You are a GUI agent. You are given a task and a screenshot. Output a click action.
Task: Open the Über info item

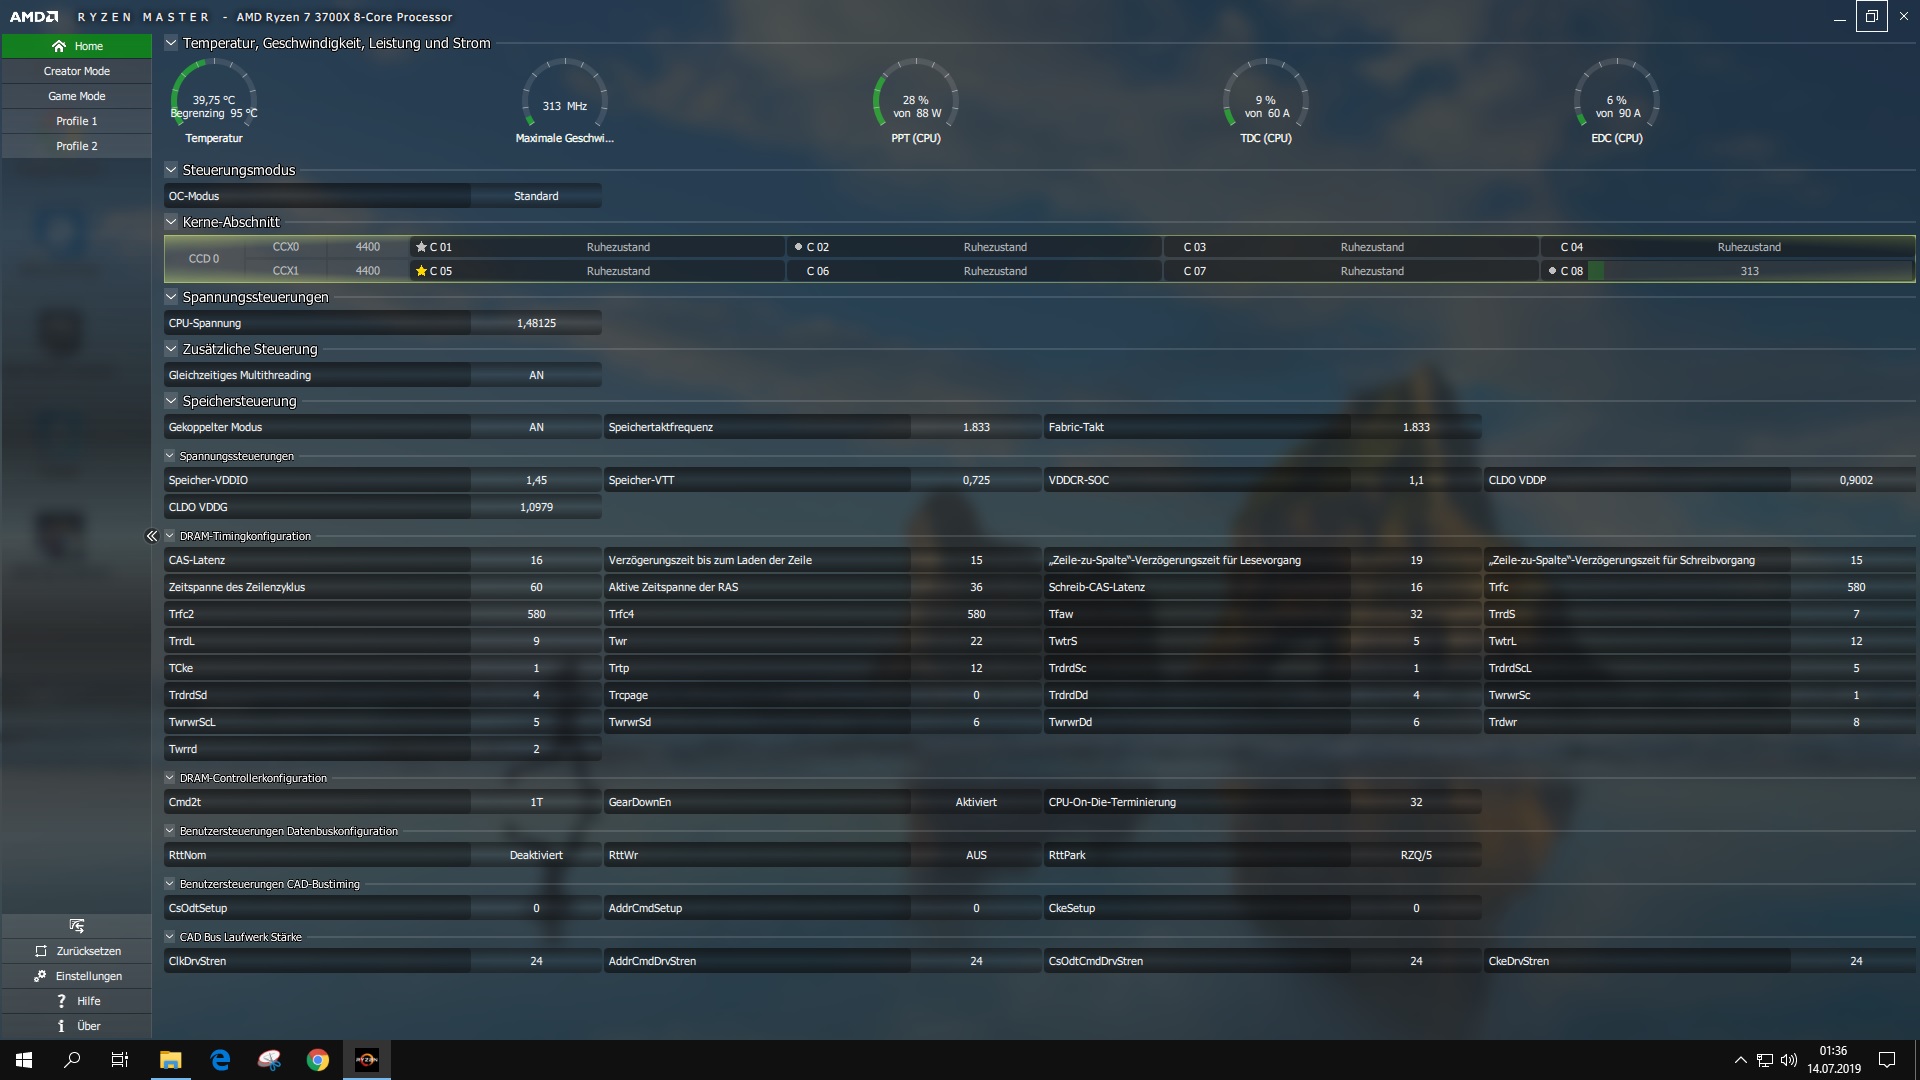[61, 1026]
